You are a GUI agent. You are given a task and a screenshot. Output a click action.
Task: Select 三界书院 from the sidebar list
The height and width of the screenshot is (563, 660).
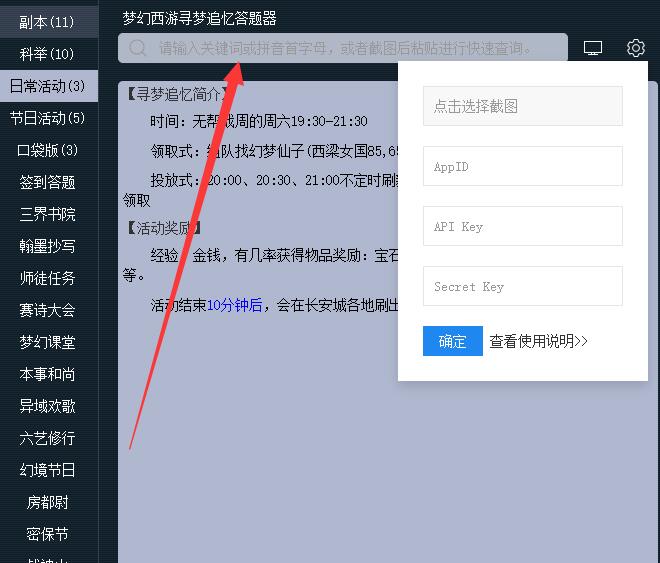(47, 214)
